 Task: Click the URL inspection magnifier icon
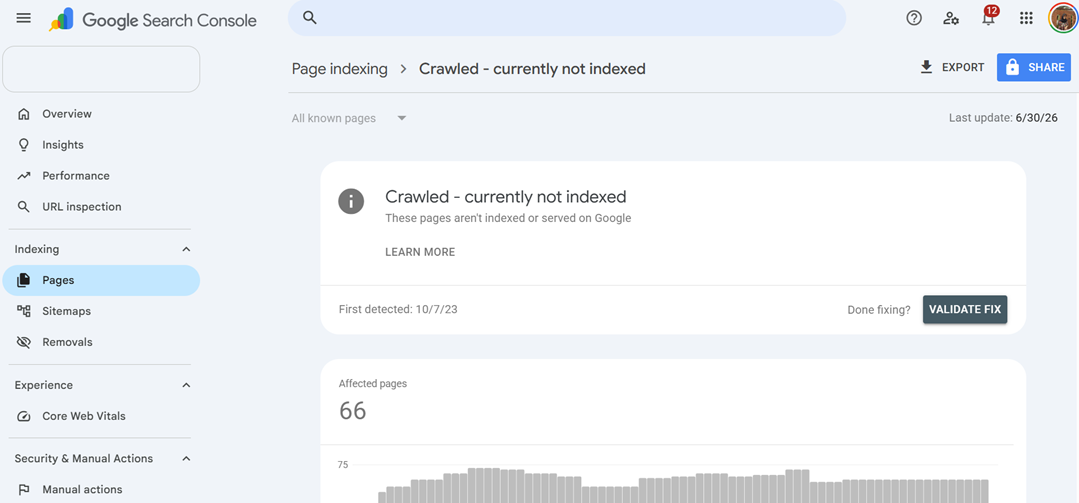tap(24, 206)
